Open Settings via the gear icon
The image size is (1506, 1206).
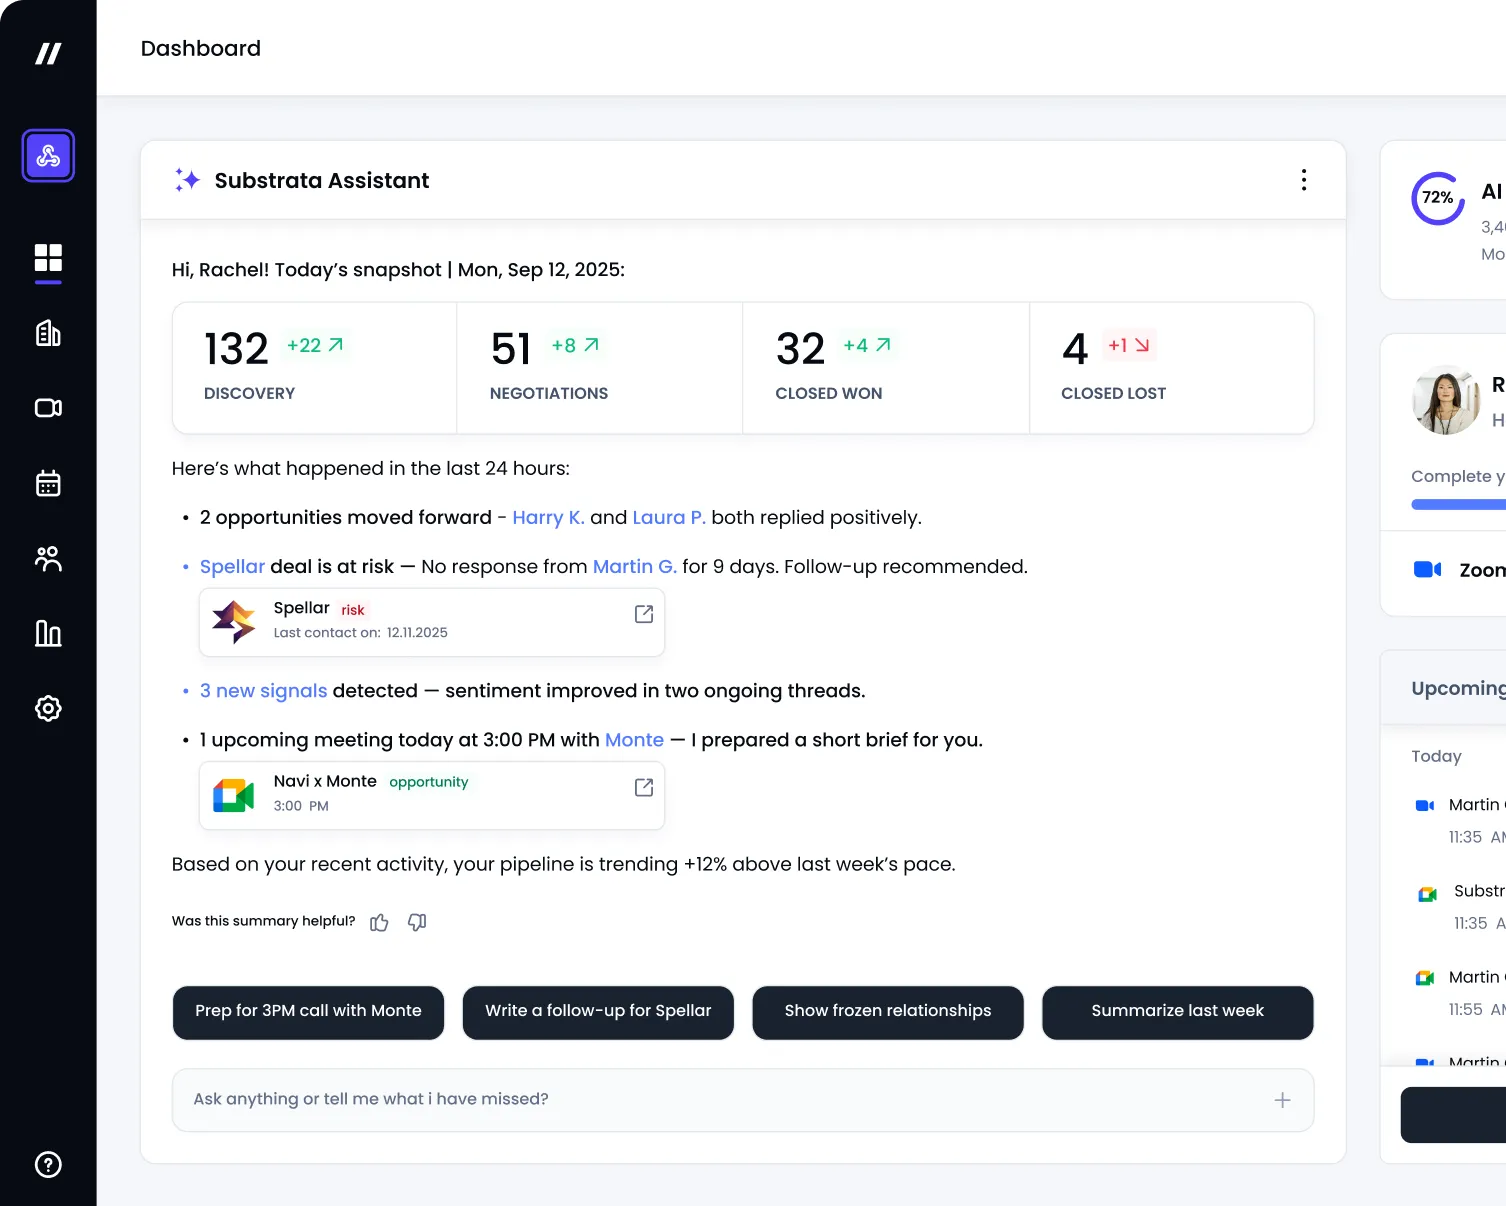(47, 708)
